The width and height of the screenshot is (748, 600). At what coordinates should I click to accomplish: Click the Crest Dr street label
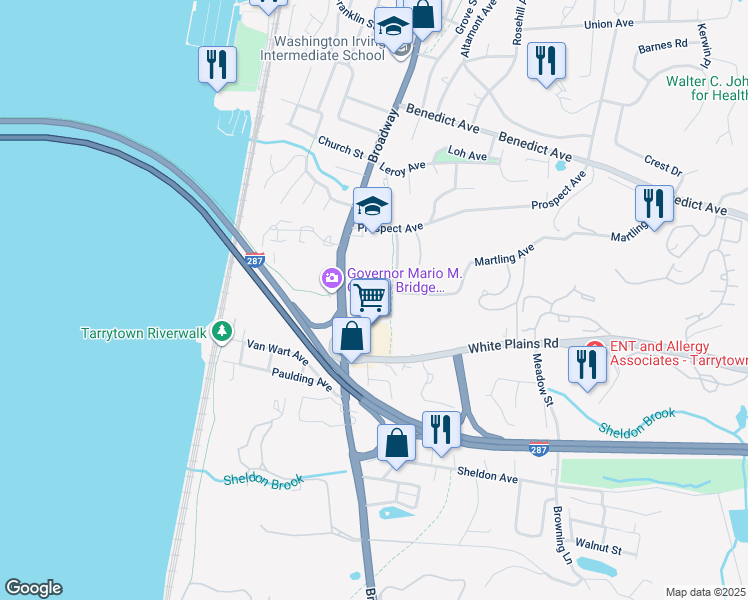pos(663,166)
